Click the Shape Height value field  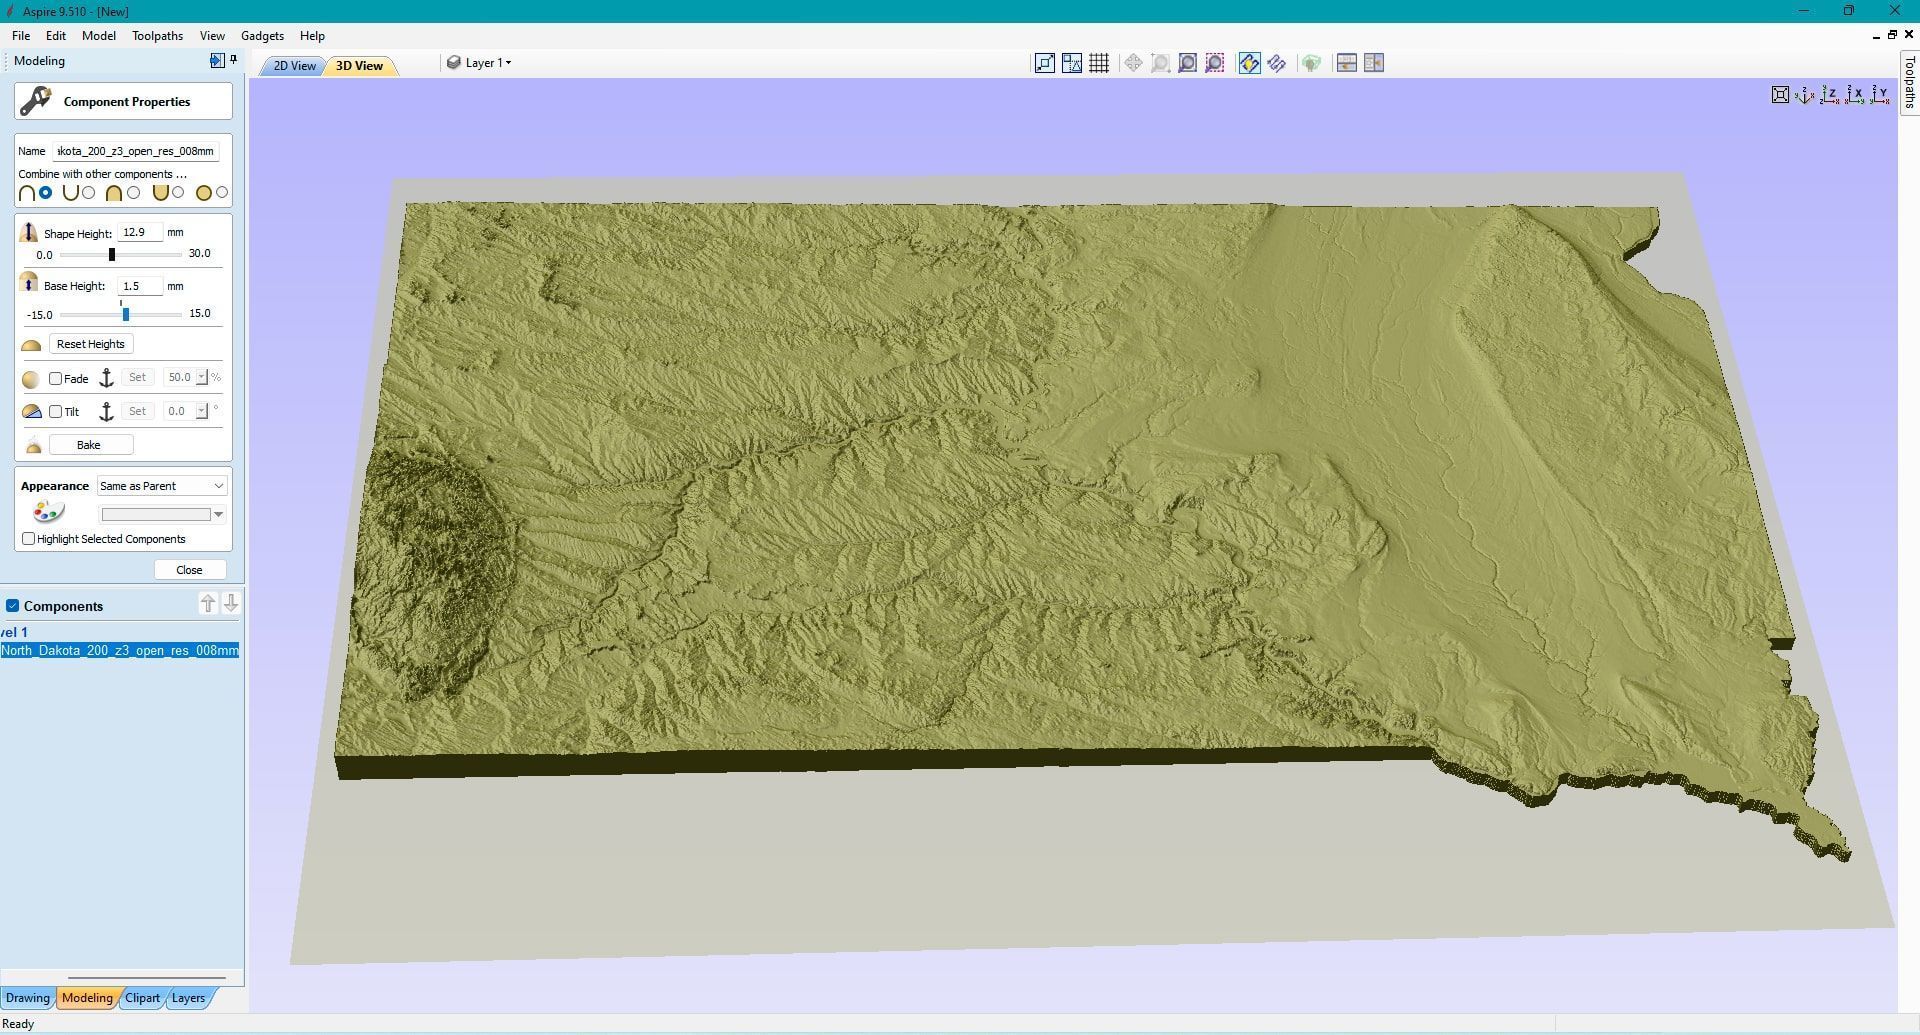click(139, 232)
